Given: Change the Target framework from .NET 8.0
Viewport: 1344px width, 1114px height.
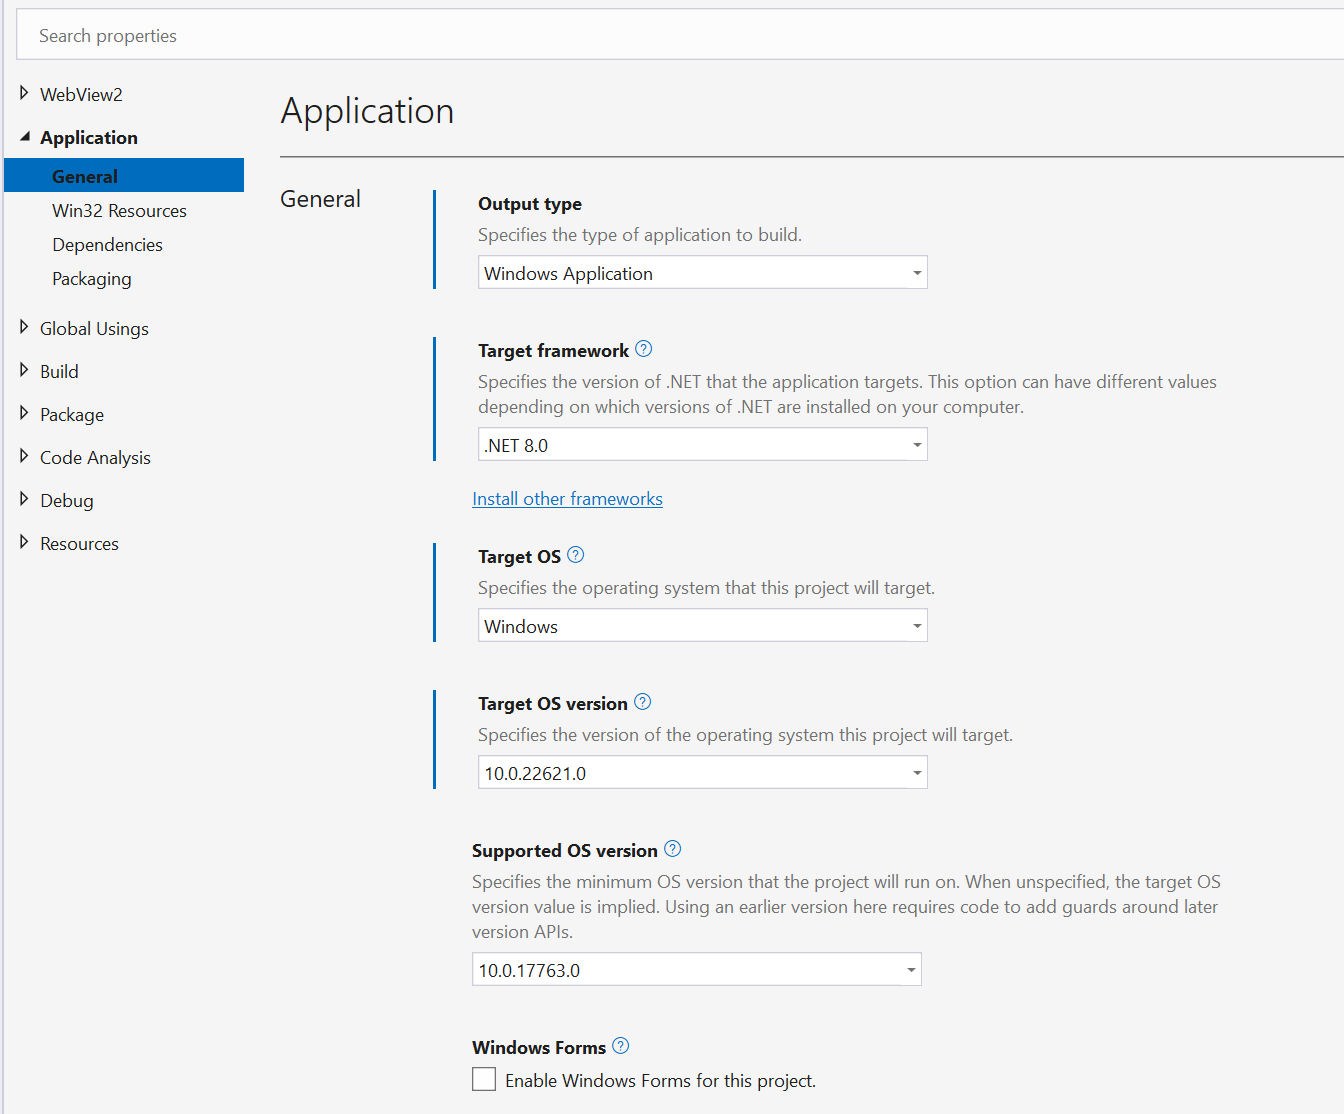Looking at the screenshot, I should (915, 444).
